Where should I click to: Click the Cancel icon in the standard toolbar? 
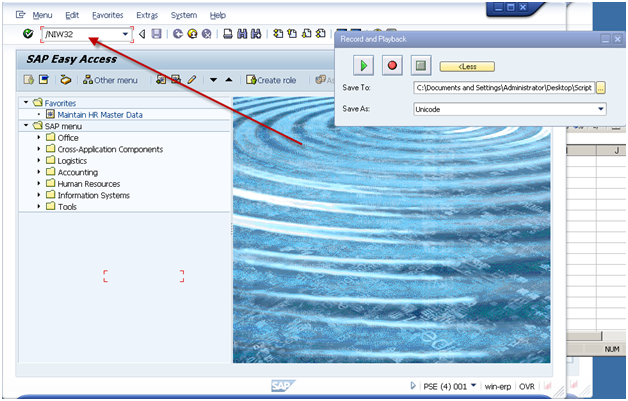pyautogui.click(x=207, y=34)
